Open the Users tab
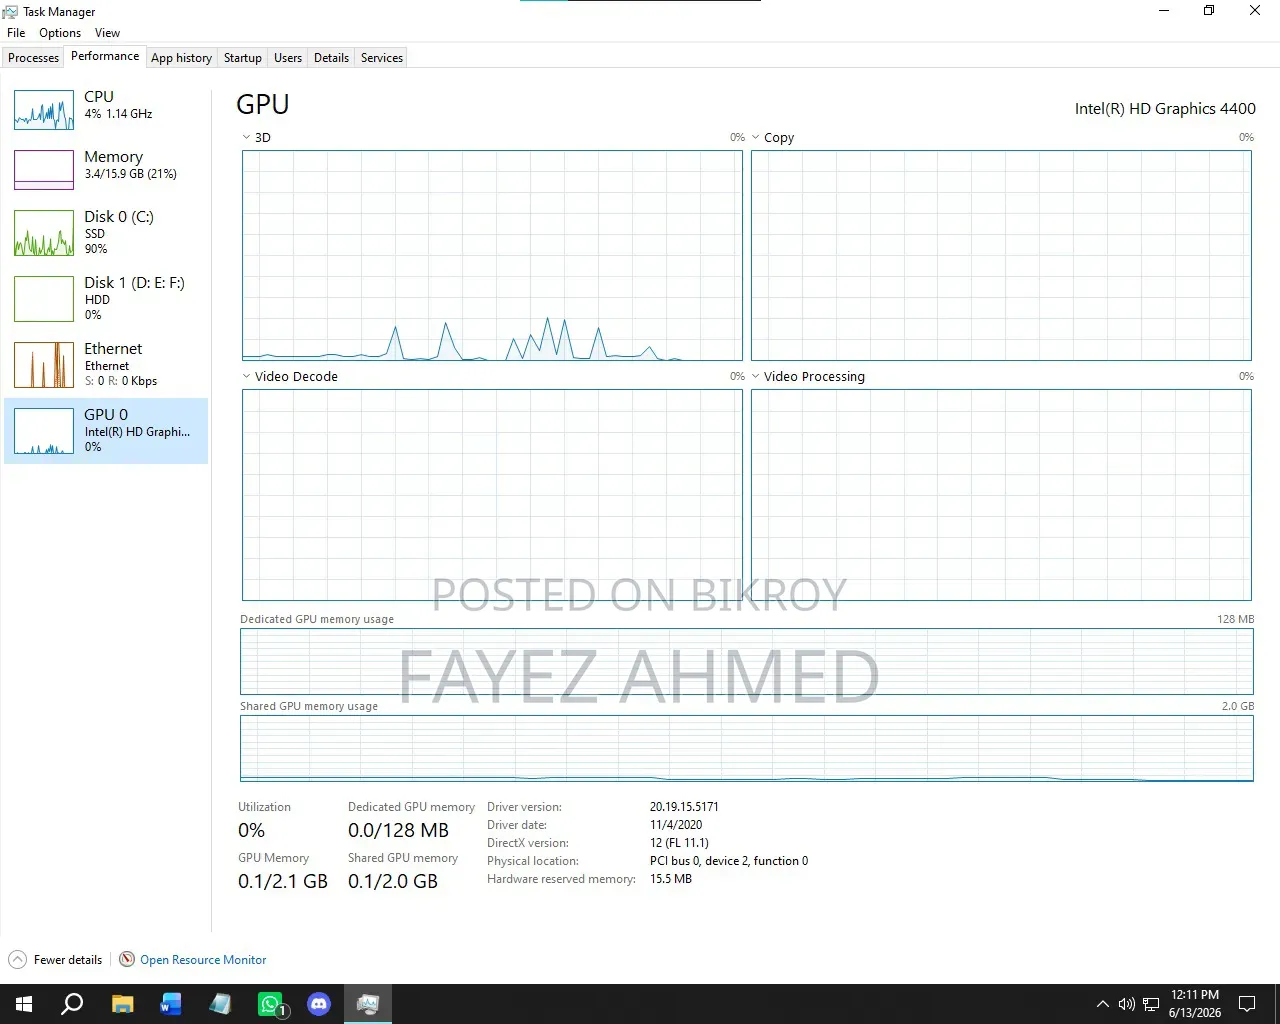This screenshot has height=1024, width=1280. (x=288, y=58)
